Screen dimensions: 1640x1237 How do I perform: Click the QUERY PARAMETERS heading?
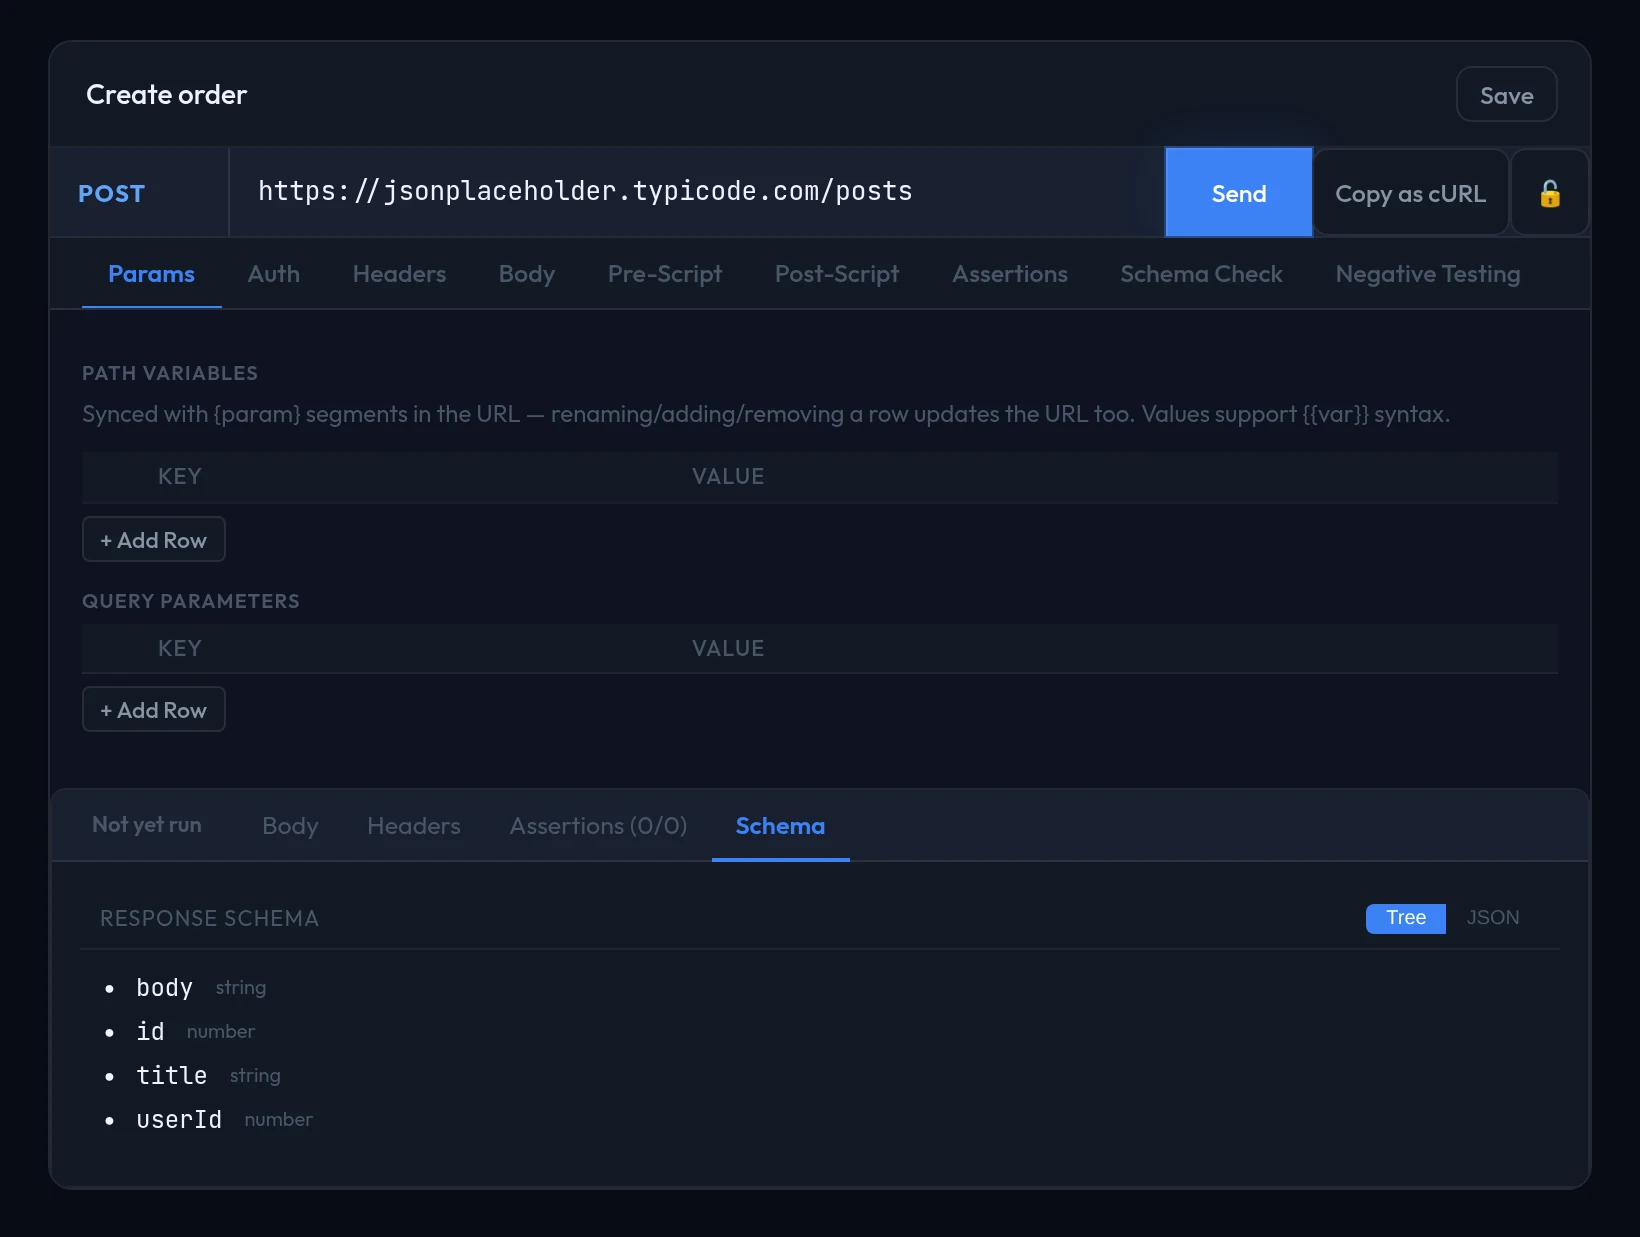(191, 601)
